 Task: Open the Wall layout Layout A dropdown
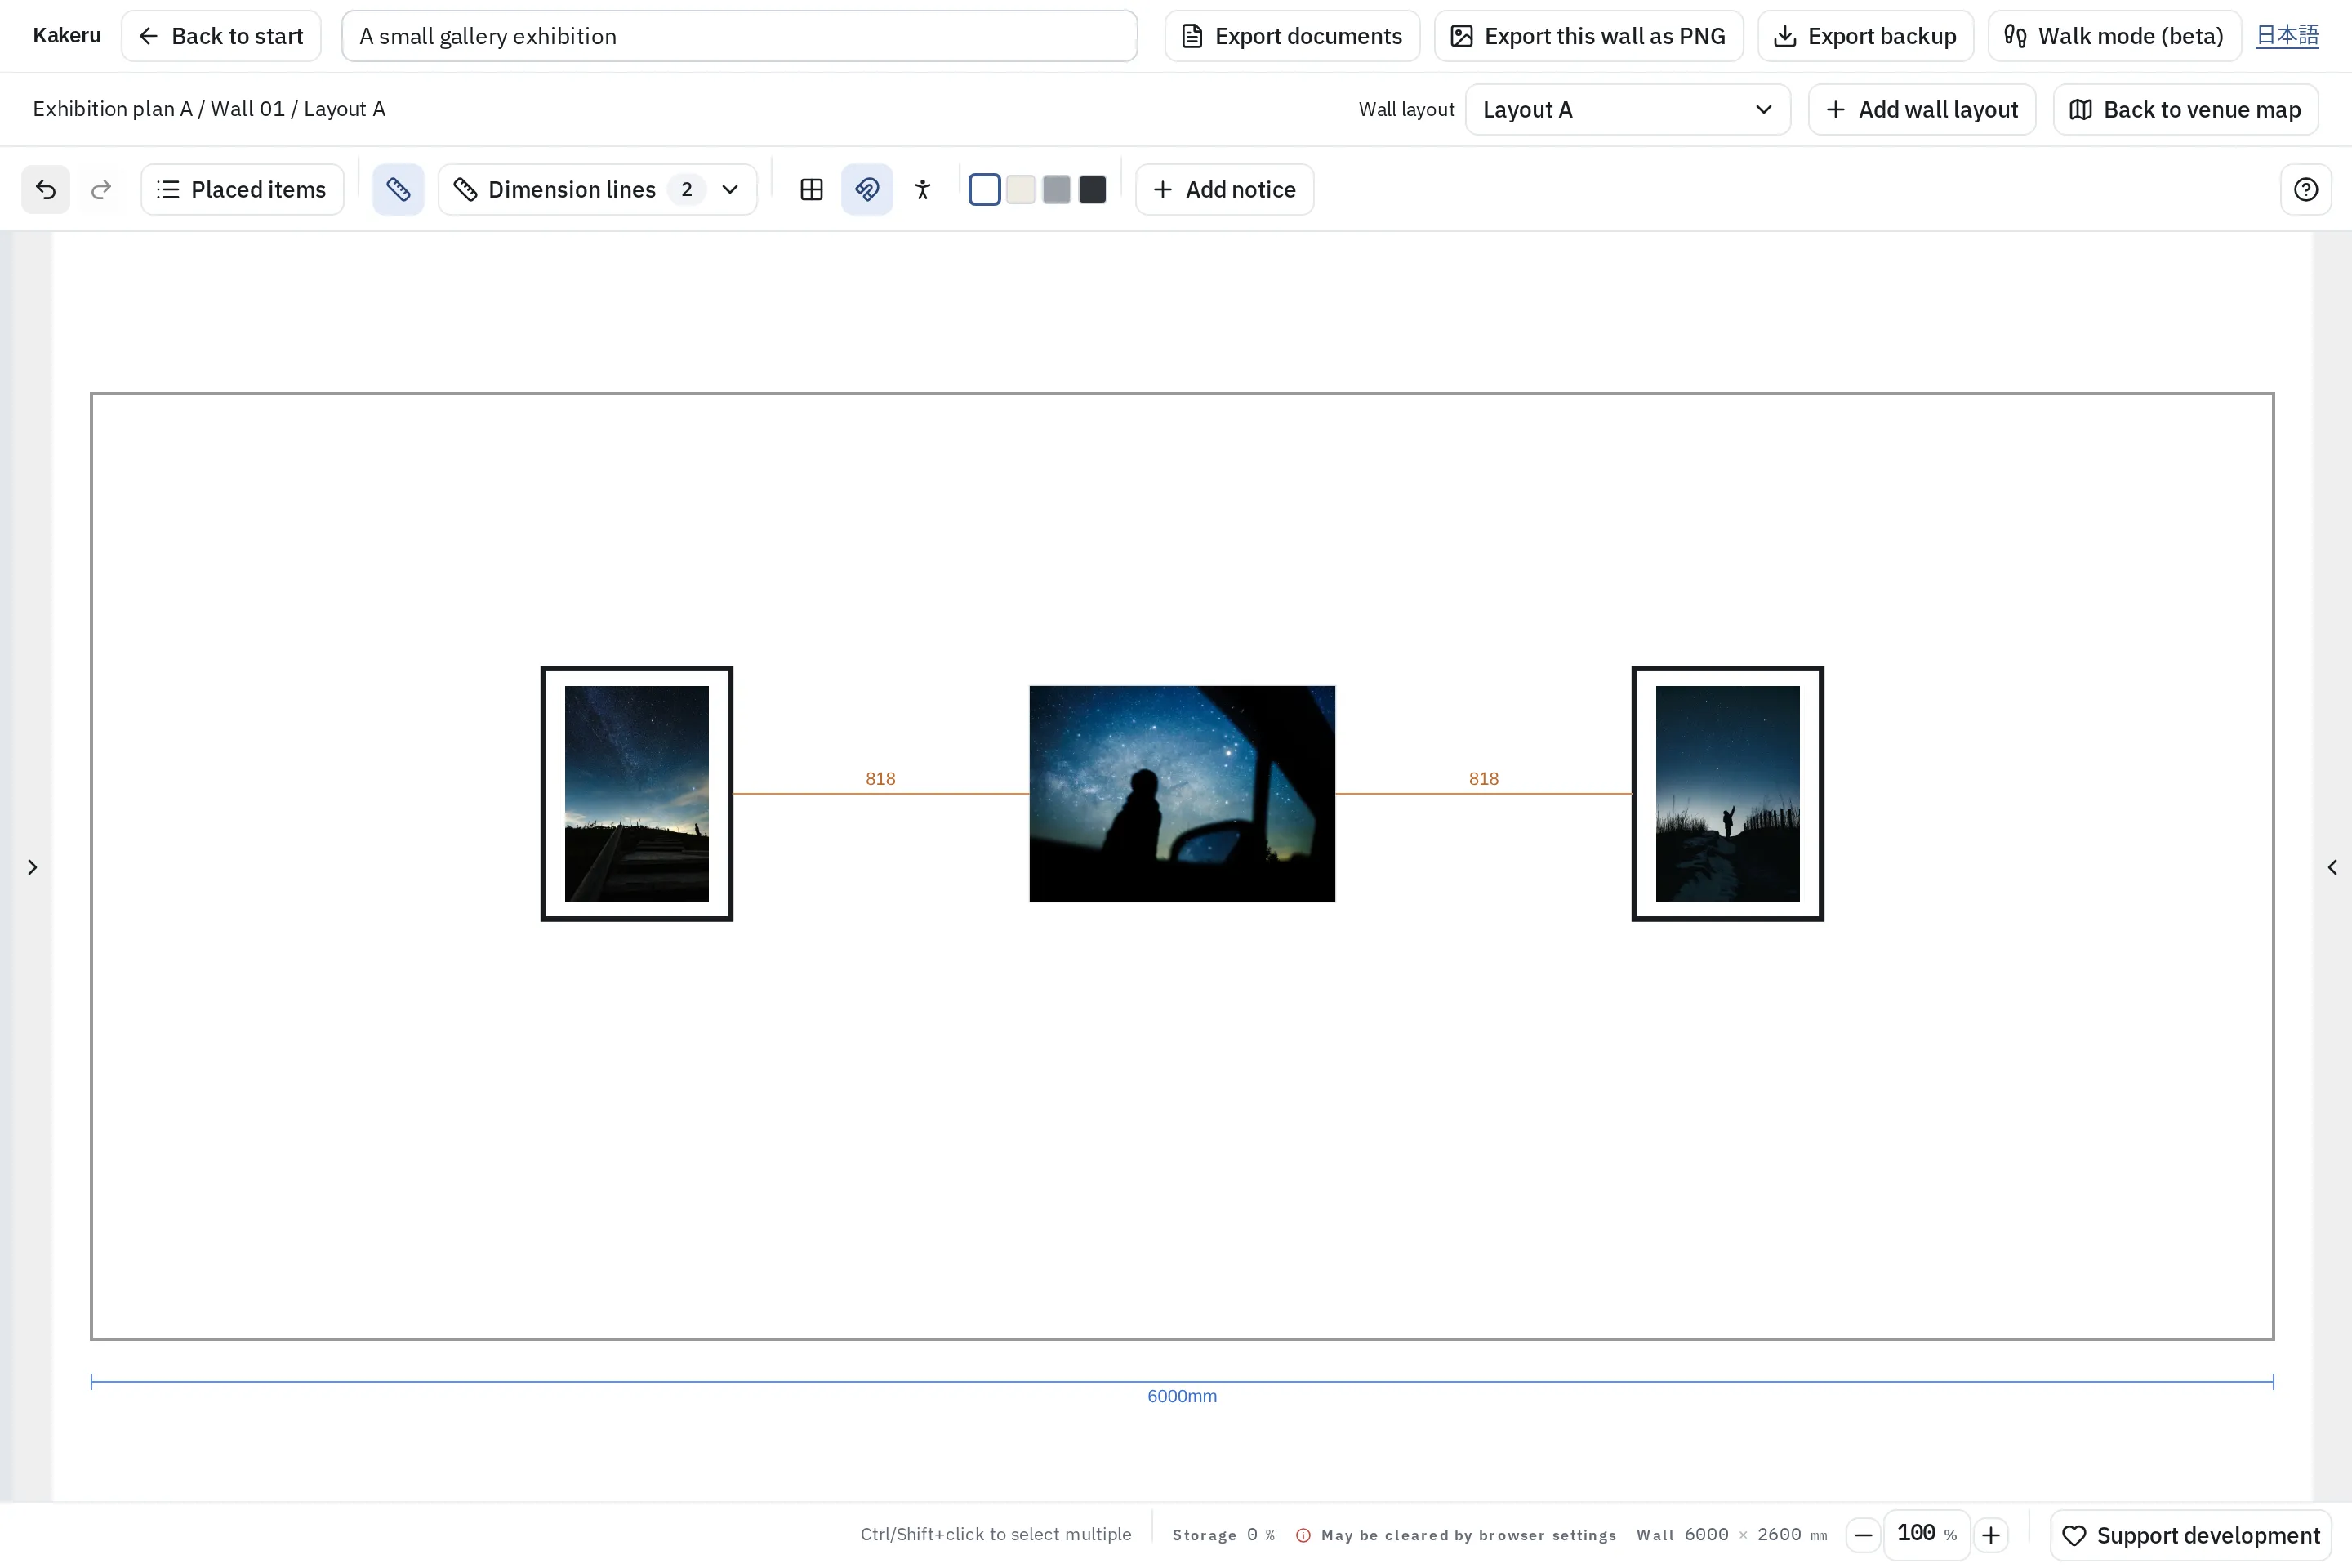[x=1627, y=109]
